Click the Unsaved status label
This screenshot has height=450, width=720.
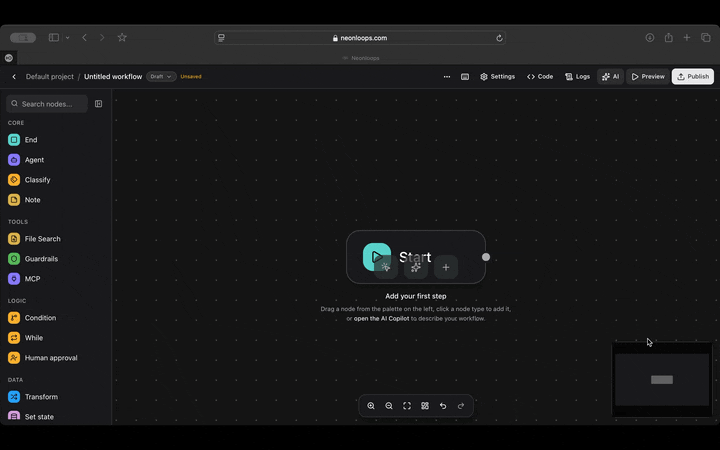[191, 77]
